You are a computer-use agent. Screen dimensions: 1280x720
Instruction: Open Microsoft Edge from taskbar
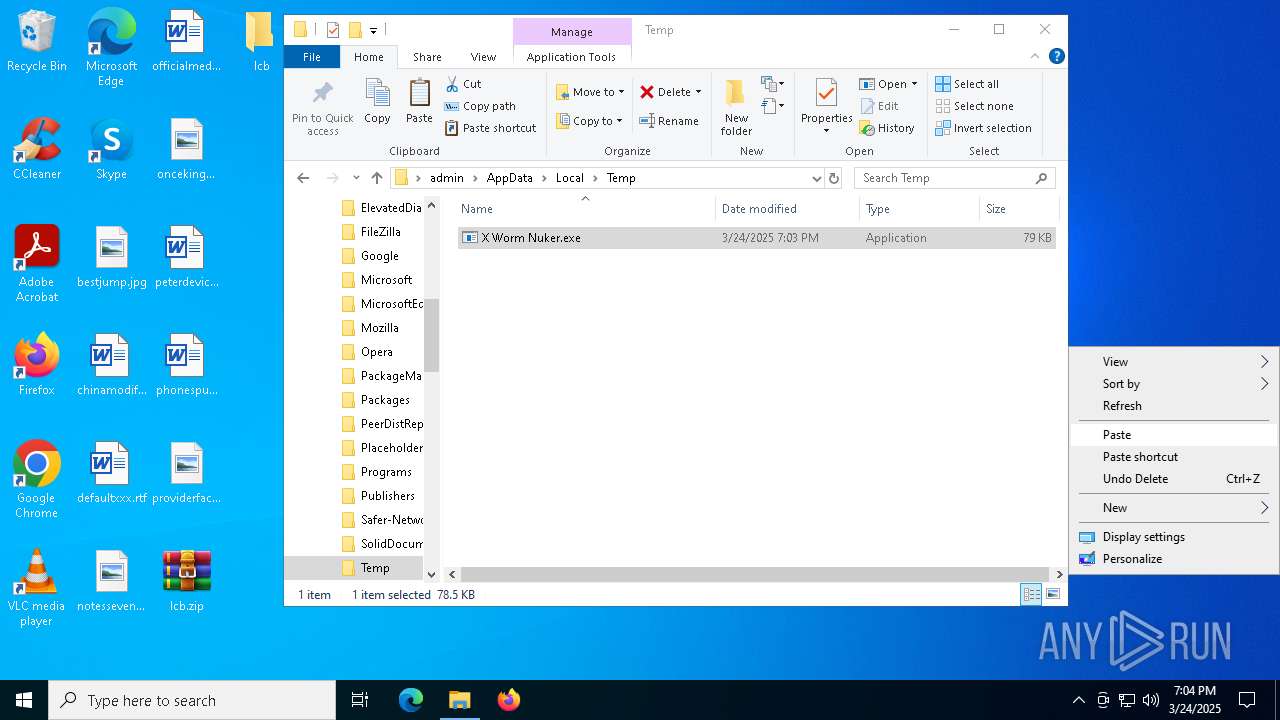pyautogui.click(x=411, y=700)
